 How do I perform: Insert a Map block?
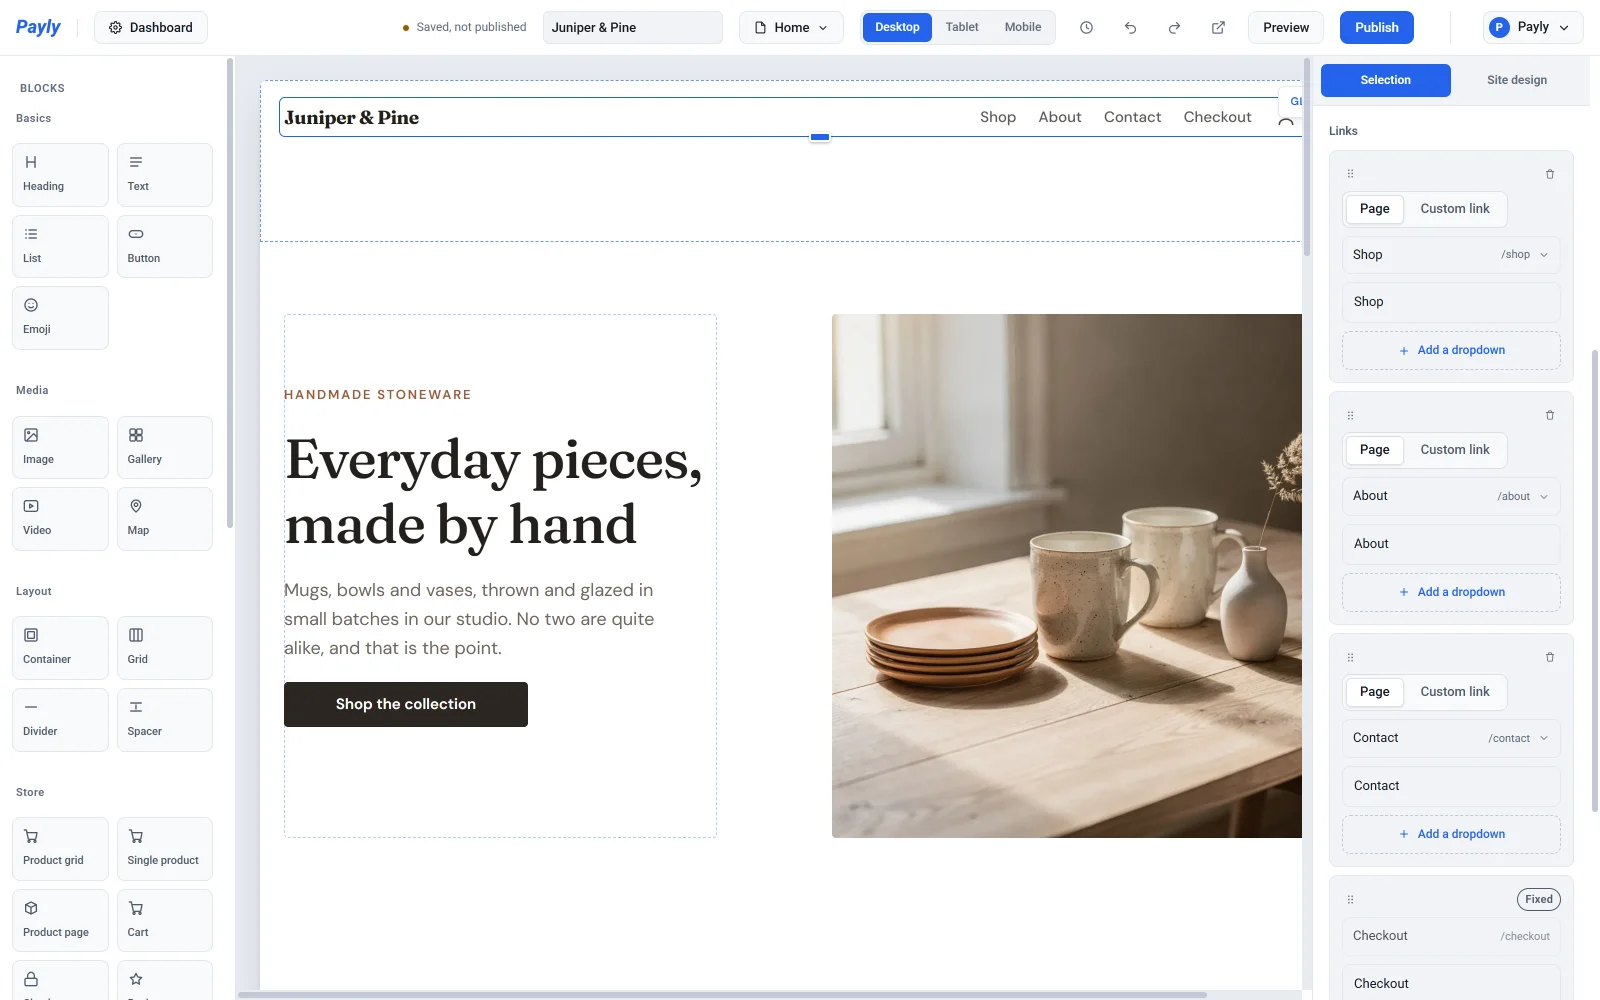coord(165,519)
